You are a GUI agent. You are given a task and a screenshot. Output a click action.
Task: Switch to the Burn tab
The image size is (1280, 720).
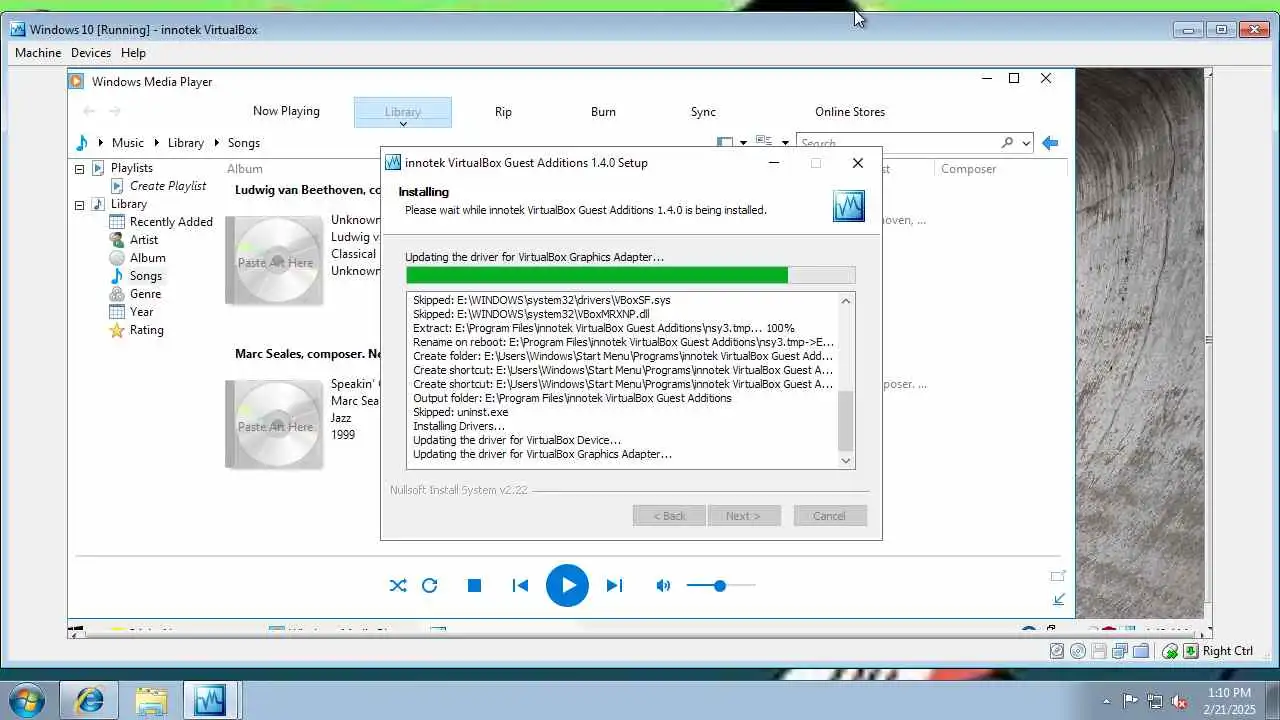pos(603,112)
